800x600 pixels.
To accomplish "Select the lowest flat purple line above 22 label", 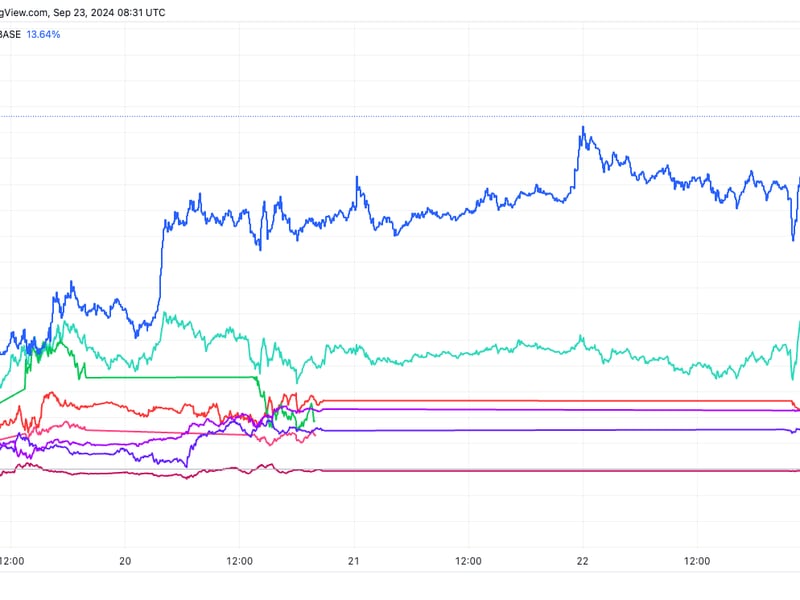I will pyautogui.click(x=582, y=430).
